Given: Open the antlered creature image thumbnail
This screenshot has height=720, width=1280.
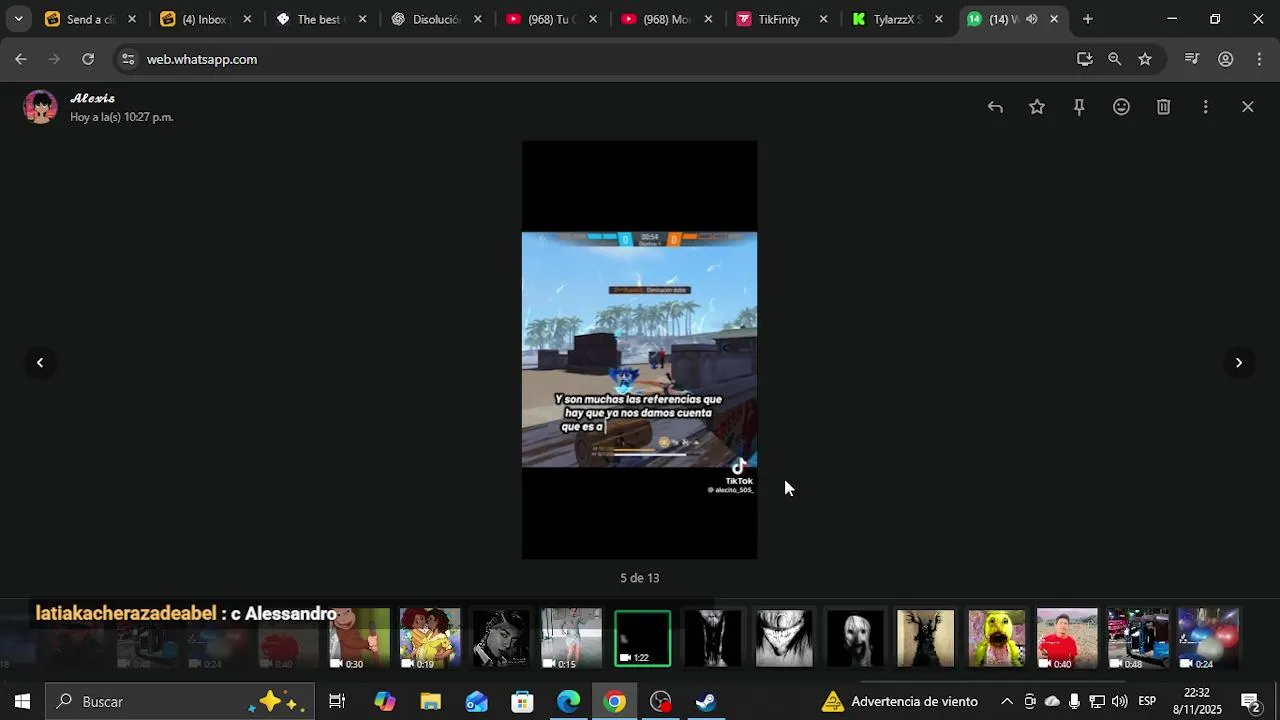Looking at the screenshot, I should [925, 638].
